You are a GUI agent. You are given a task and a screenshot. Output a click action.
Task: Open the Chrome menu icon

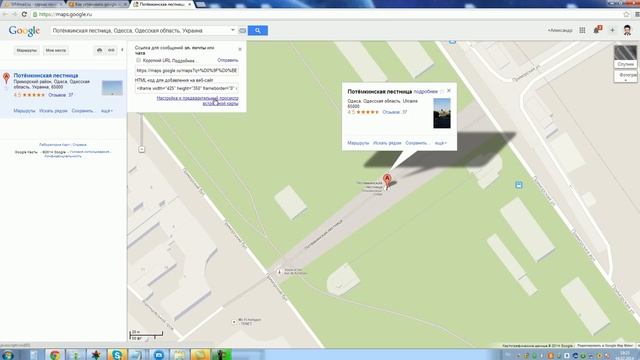click(x=637, y=14)
